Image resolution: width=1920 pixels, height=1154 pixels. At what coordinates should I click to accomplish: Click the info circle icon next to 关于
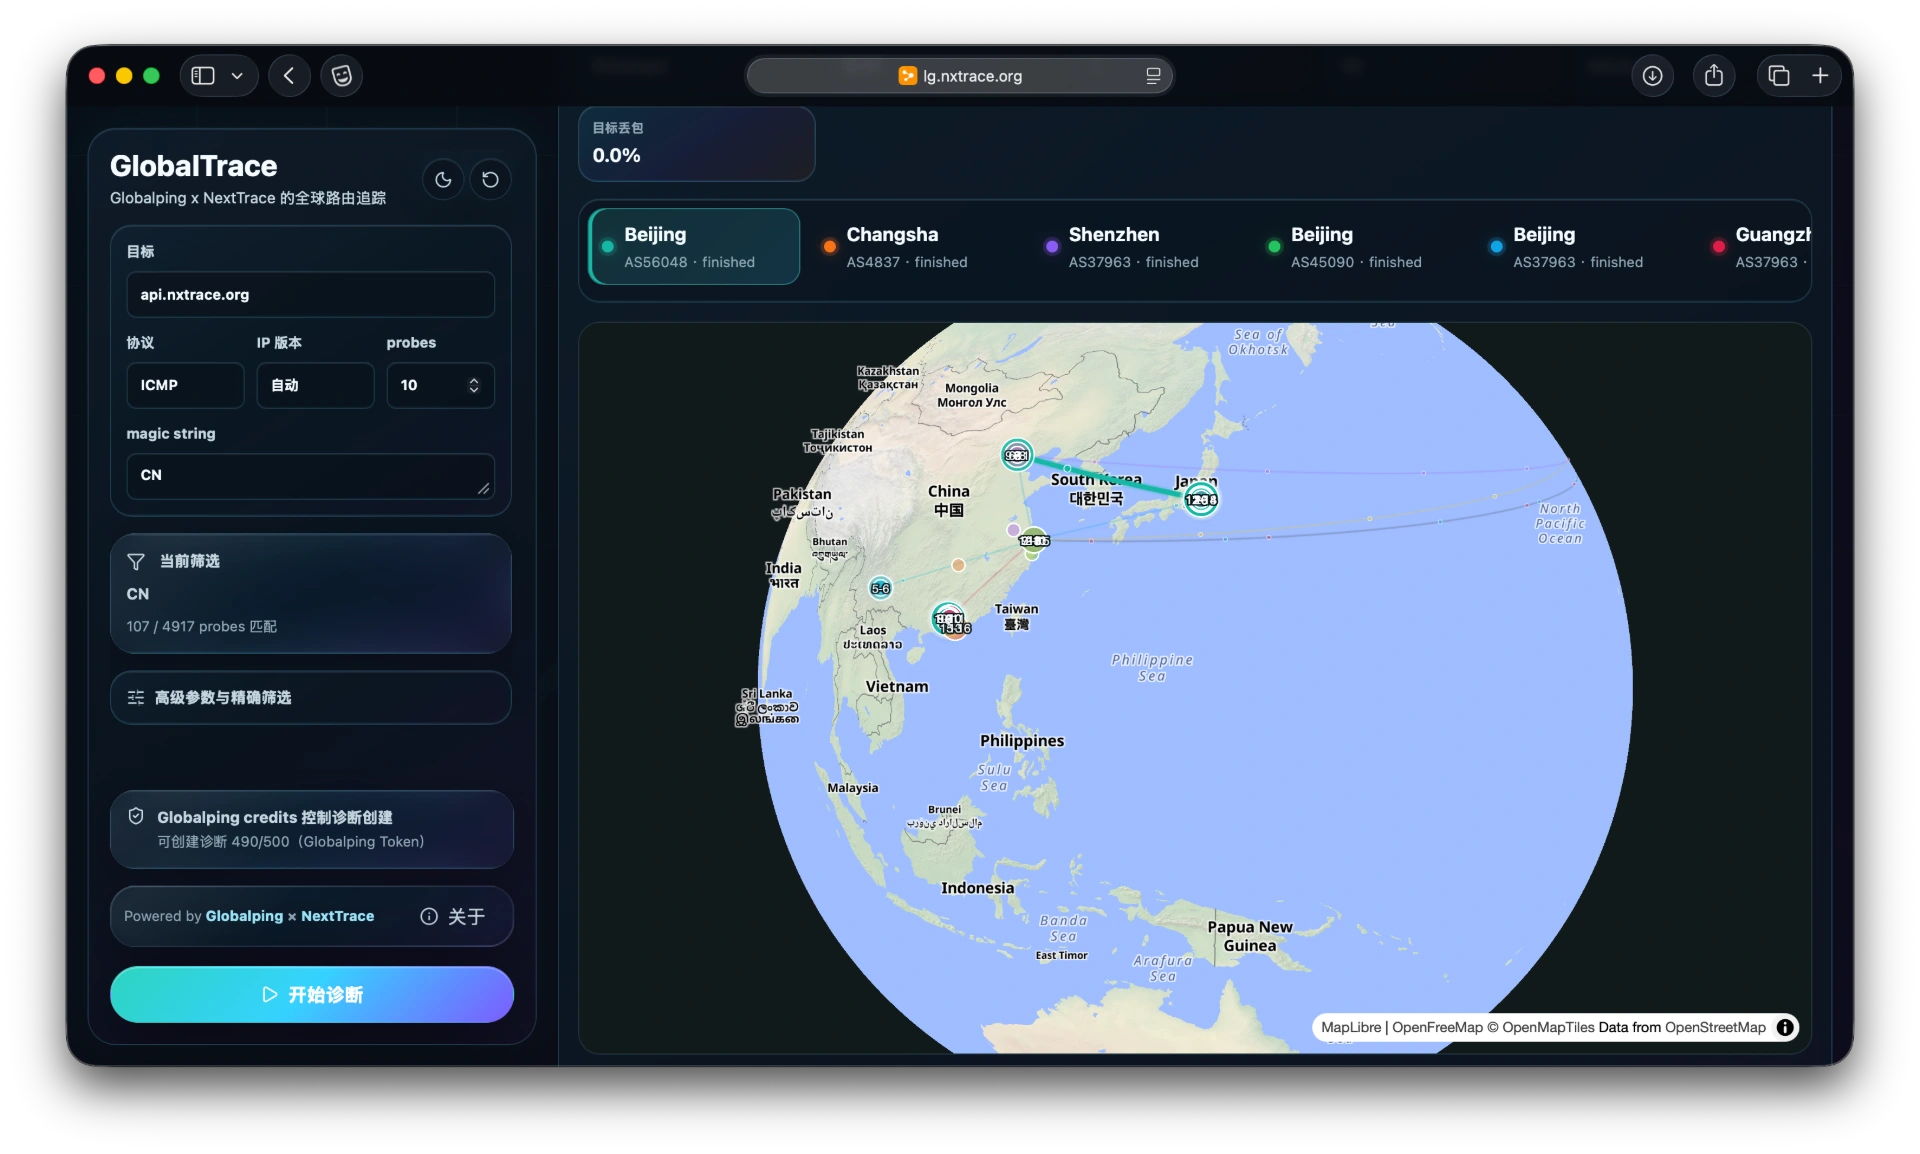(x=429, y=917)
